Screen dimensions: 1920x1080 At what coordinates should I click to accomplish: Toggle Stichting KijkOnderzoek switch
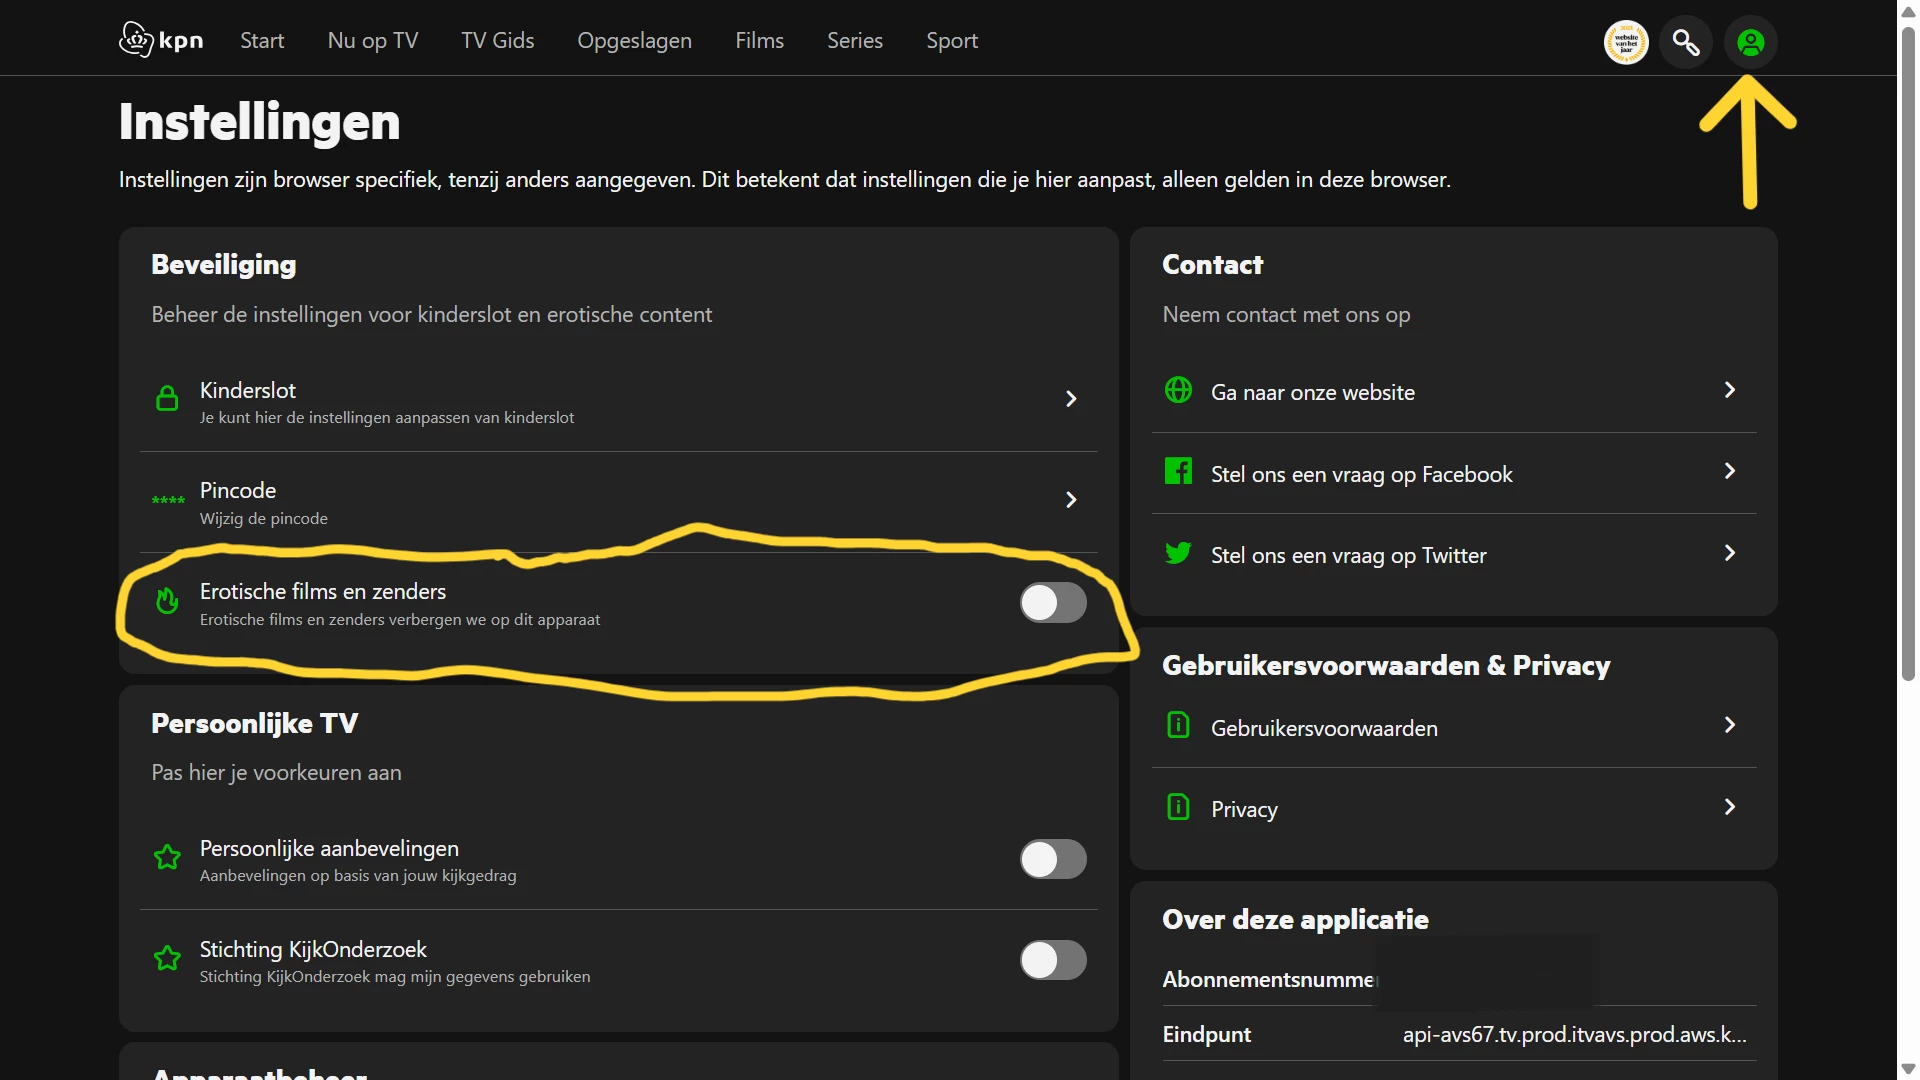click(x=1053, y=960)
